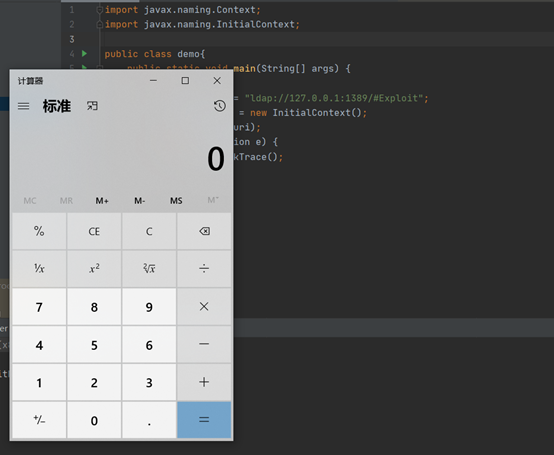Click the MS memory store button
Image resolution: width=554 pixels, height=455 pixels.
176,201
